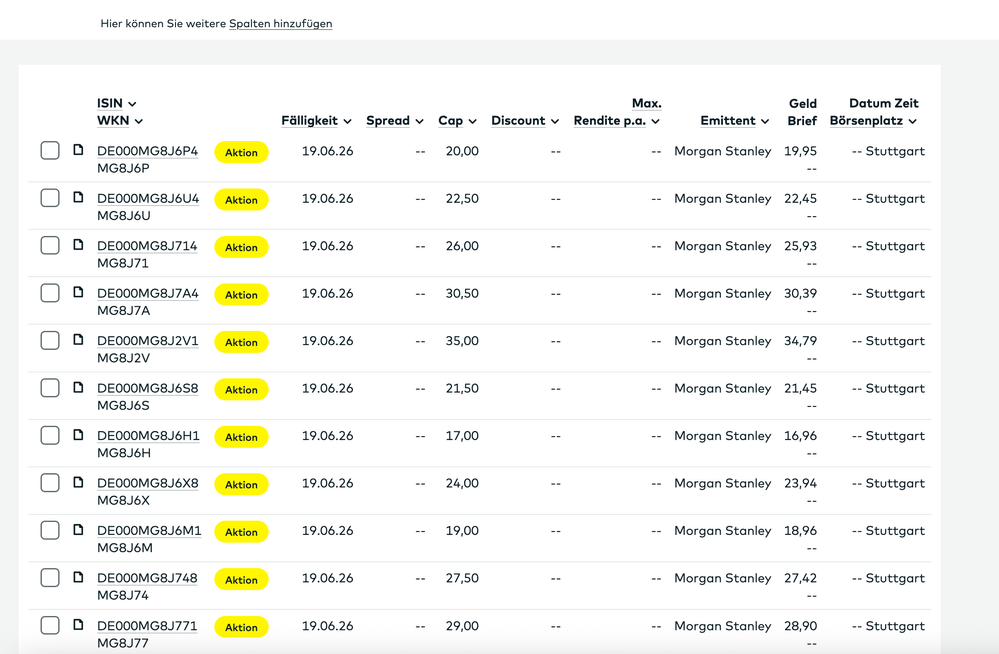Image resolution: width=999 pixels, height=654 pixels.
Task: Open ISIN link DE000MG8J714
Action: pos(147,246)
